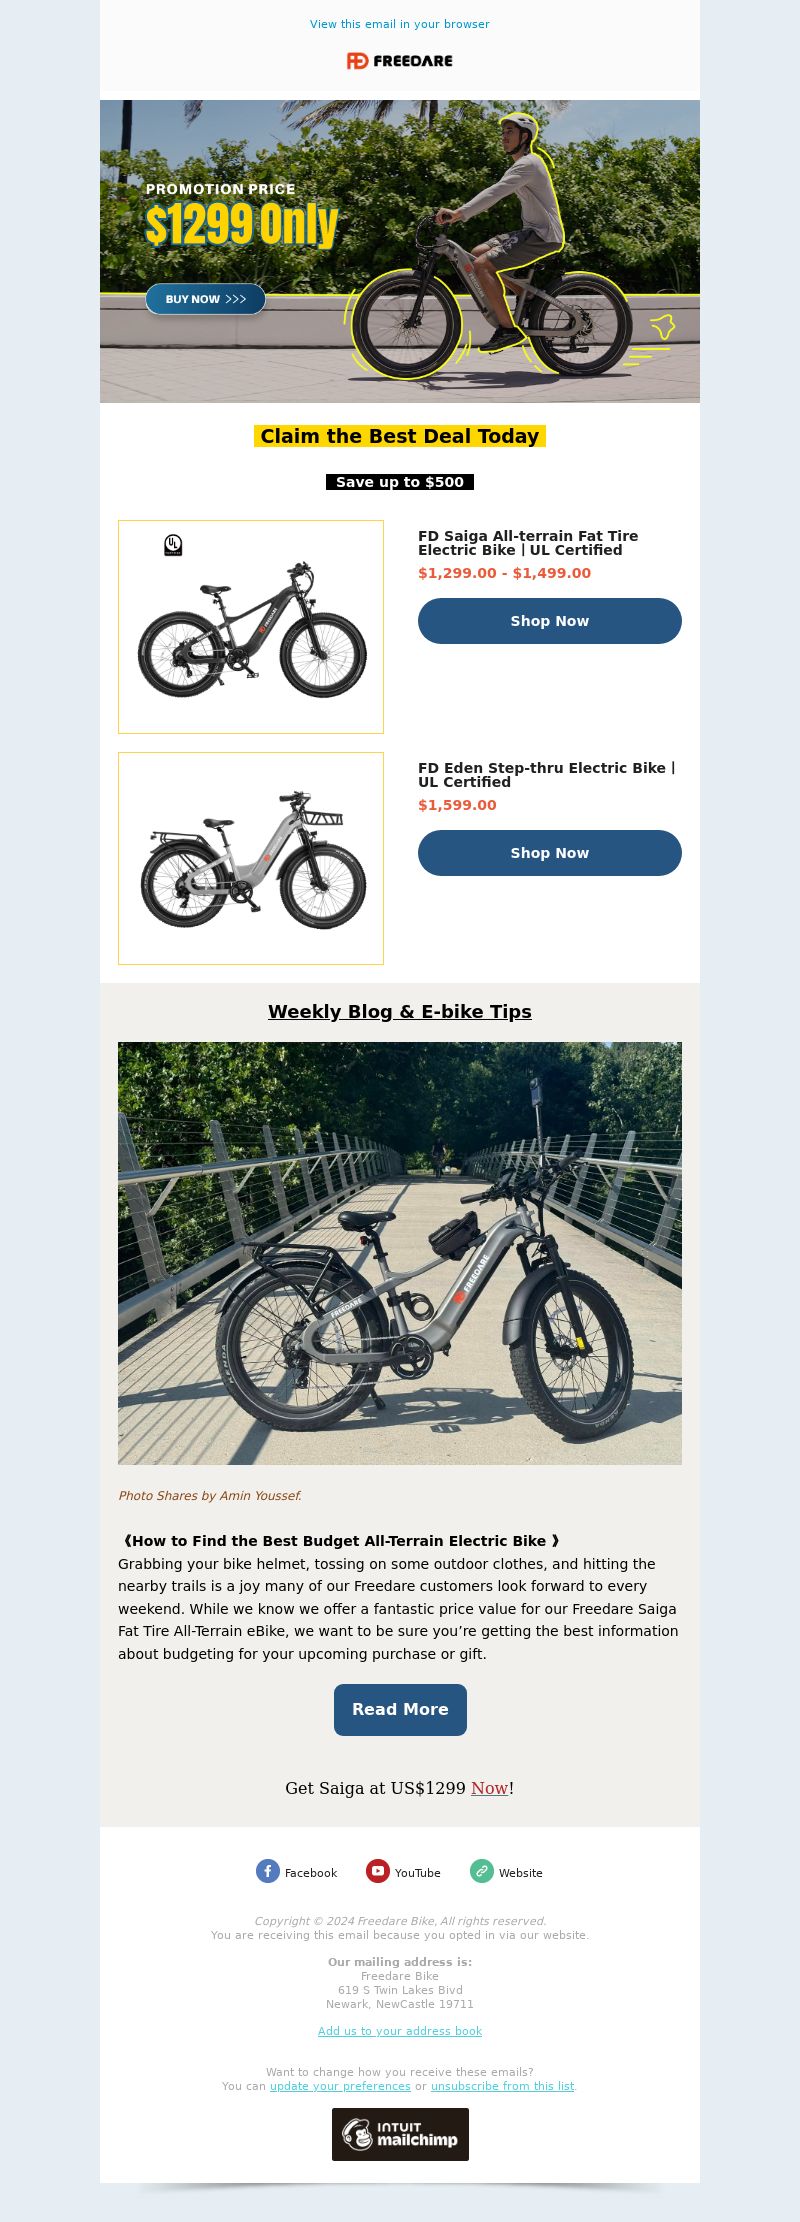Click Shop Now for FD Eden bike
Viewport: 800px width, 2222px height.
550,853
